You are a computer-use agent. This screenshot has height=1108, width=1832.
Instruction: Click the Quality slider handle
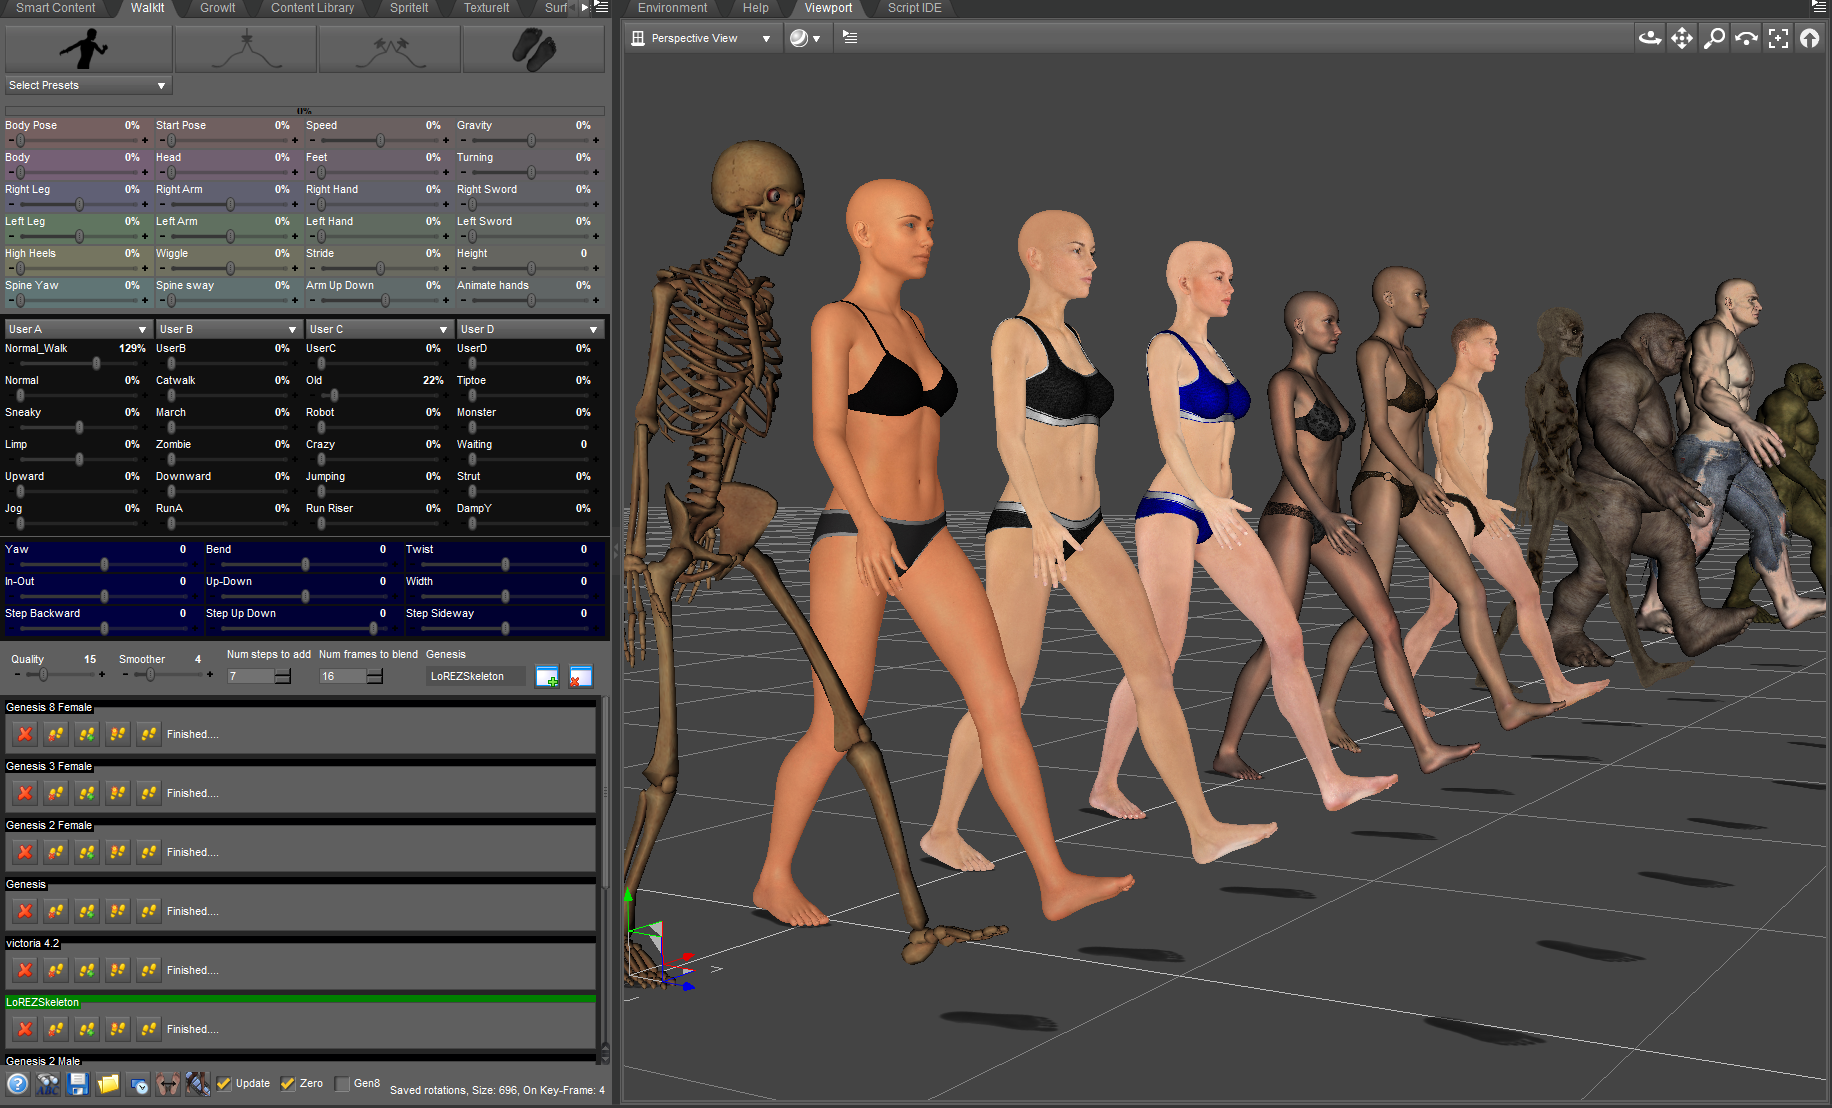pos(43,675)
